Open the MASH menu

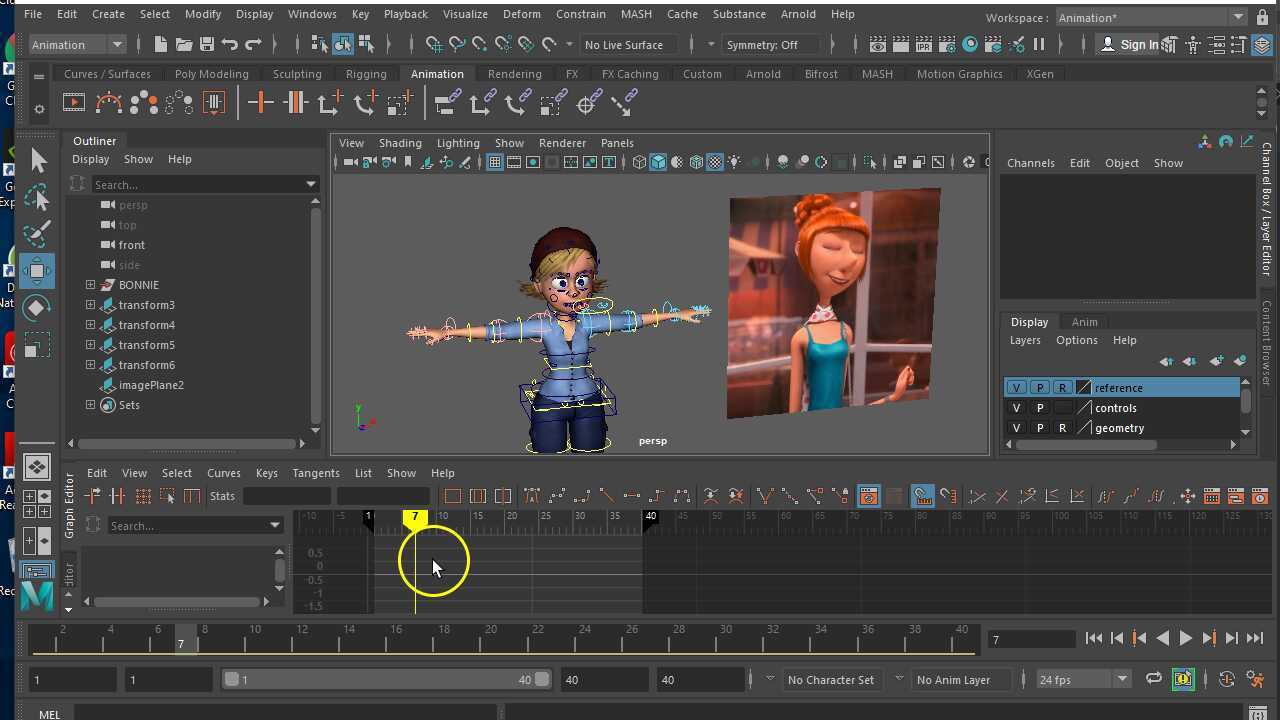[636, 13]
